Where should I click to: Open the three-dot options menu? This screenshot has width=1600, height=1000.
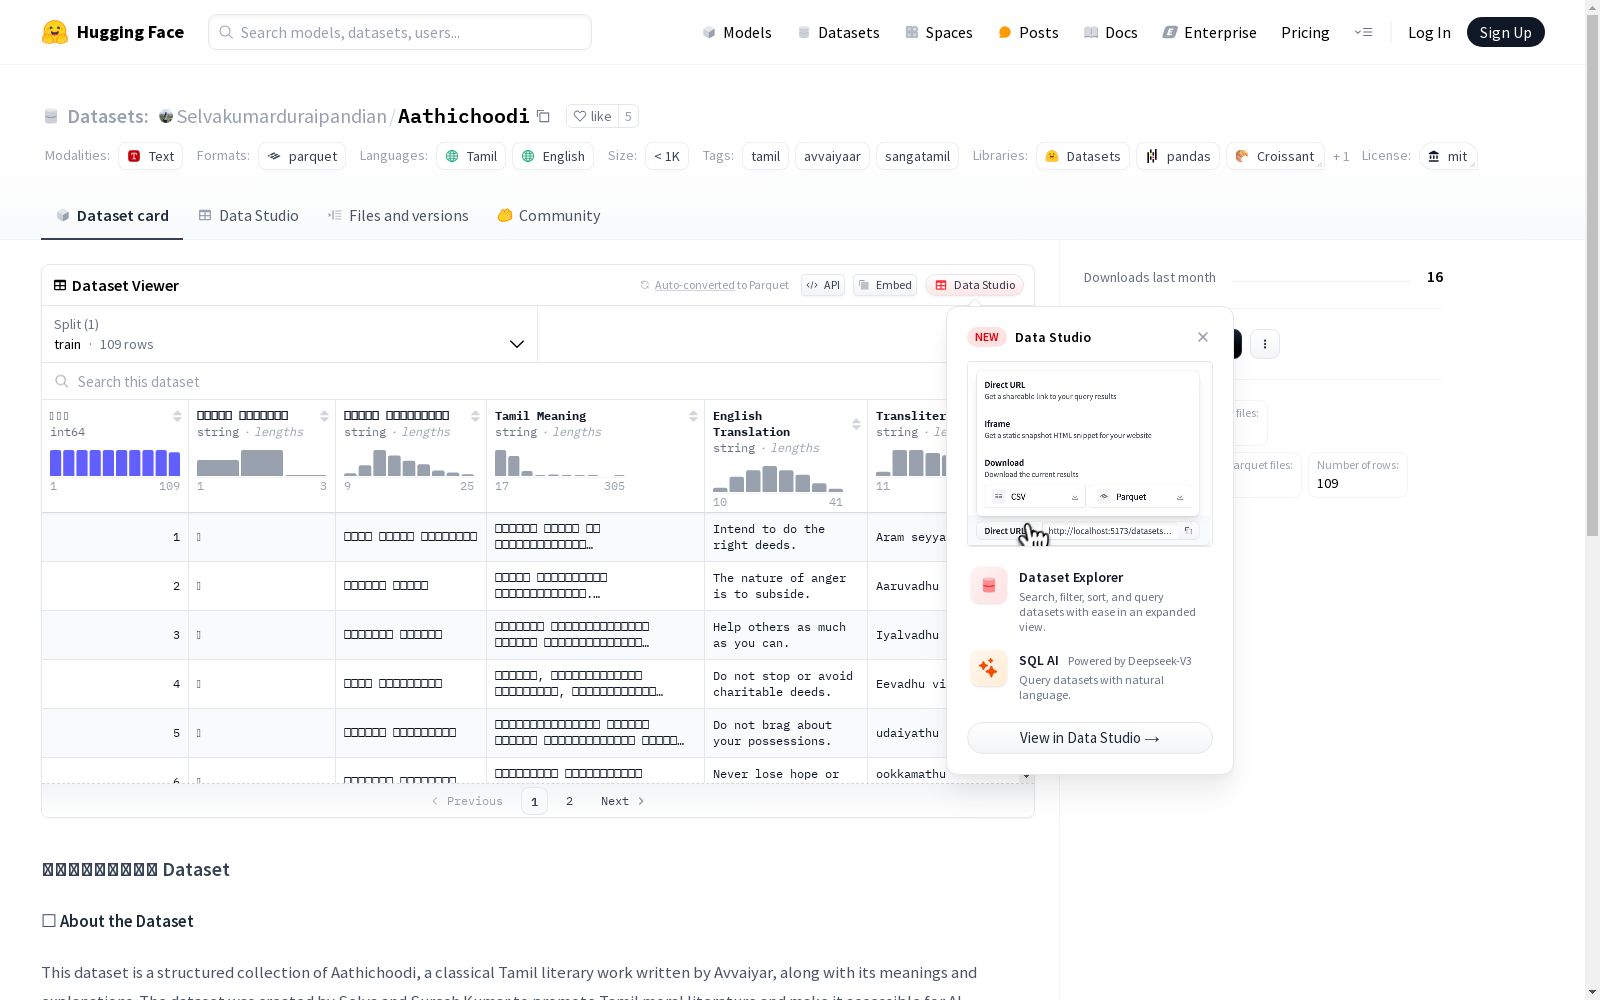pyautogui.click(x=1265, y=344)
